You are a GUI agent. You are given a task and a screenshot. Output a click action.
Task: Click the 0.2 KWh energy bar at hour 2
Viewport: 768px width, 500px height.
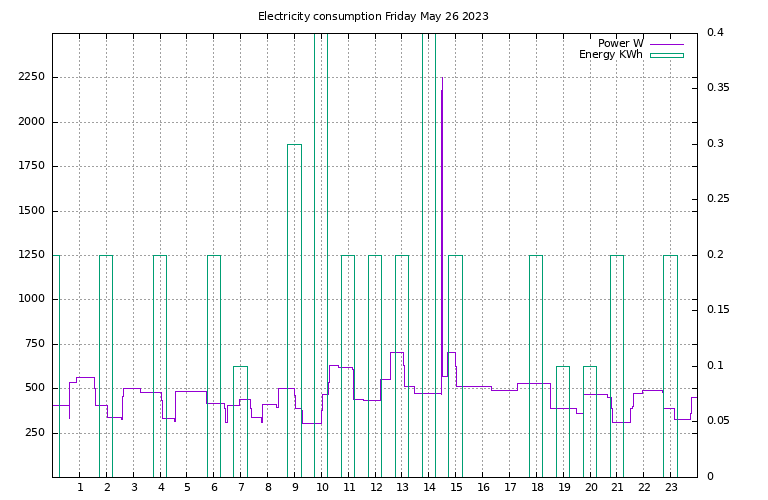pos(106,366)
